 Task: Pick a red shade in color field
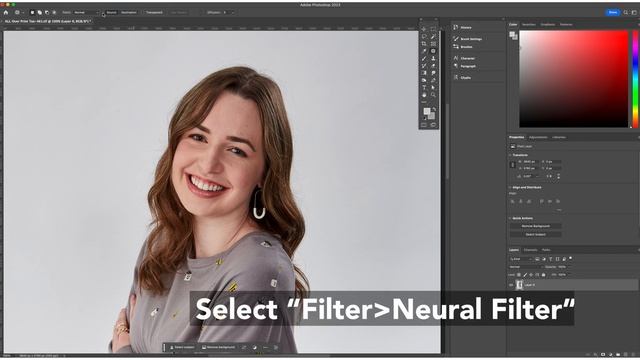(x=573, y=79)
